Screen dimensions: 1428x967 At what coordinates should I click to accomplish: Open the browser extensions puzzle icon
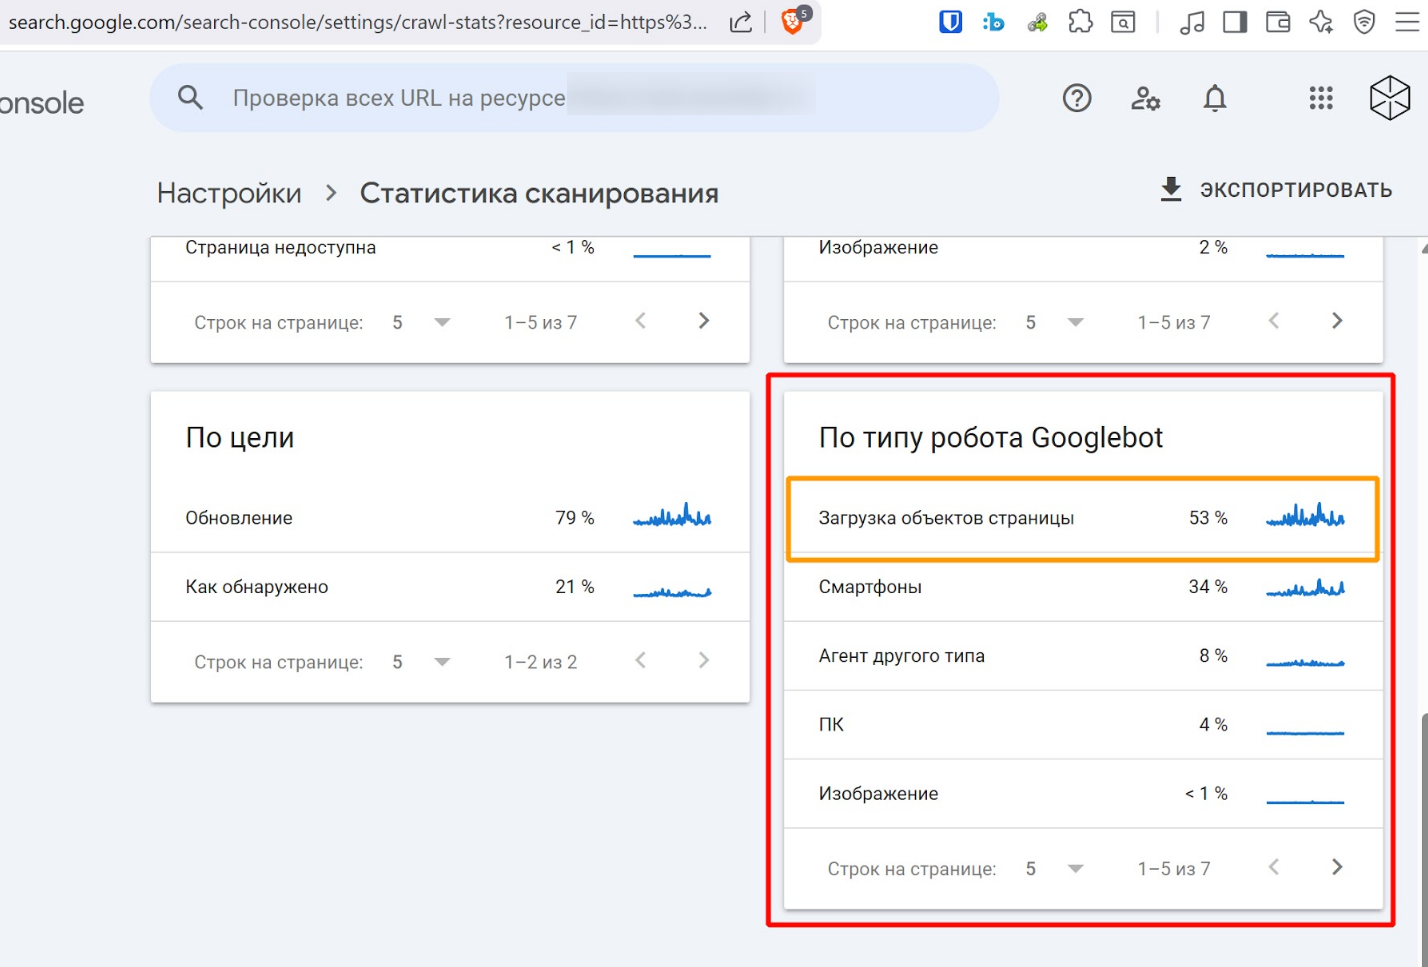pyautogui.click(x=1080, y=21)
